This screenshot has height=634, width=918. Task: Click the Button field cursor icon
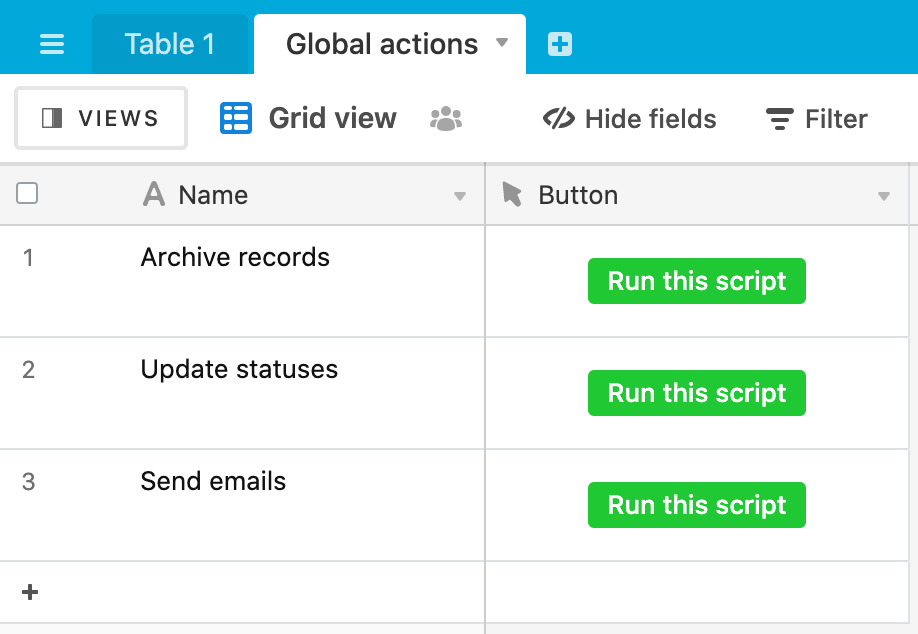tap(512, 194)
